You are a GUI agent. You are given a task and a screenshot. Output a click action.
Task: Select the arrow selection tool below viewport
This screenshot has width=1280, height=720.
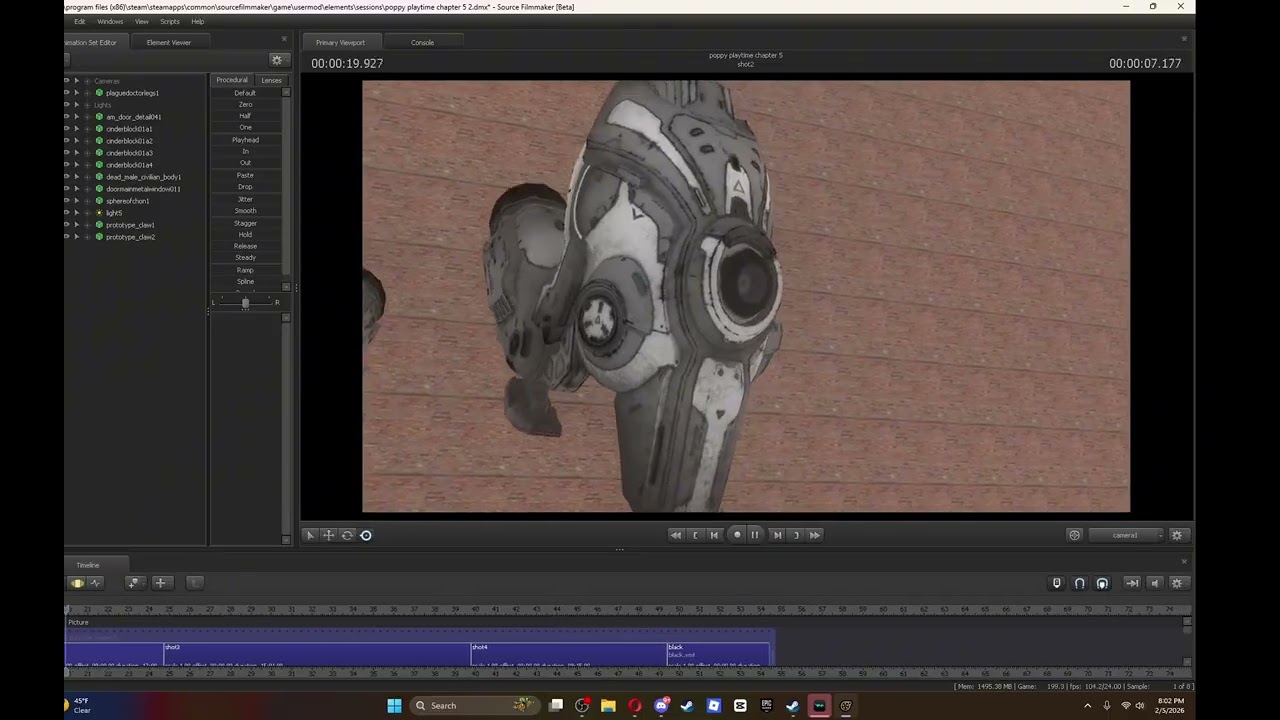[x=310, y=535]
